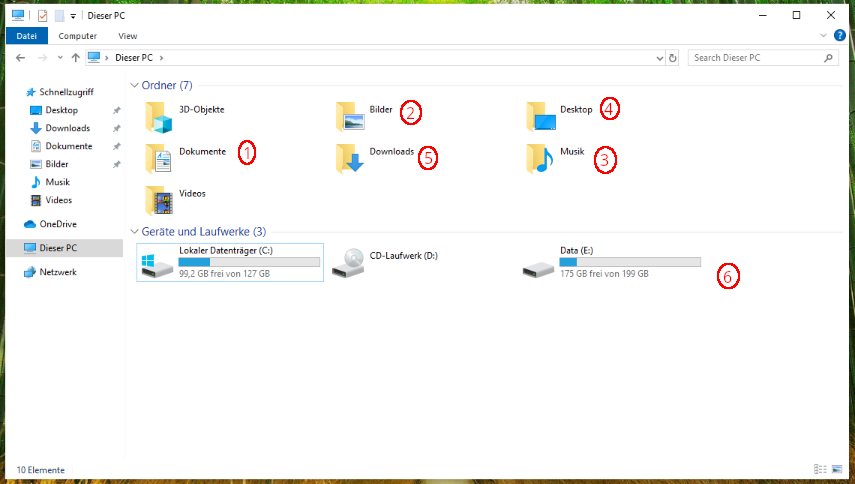
Task: Unpin Dokumente from Schnellzugriff pin icon
Action: pyautogui.click(x=116, y=147)
